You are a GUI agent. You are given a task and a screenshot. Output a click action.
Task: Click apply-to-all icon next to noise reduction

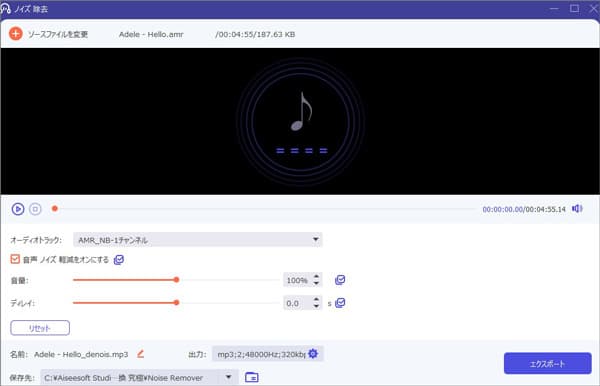(119, 260)
